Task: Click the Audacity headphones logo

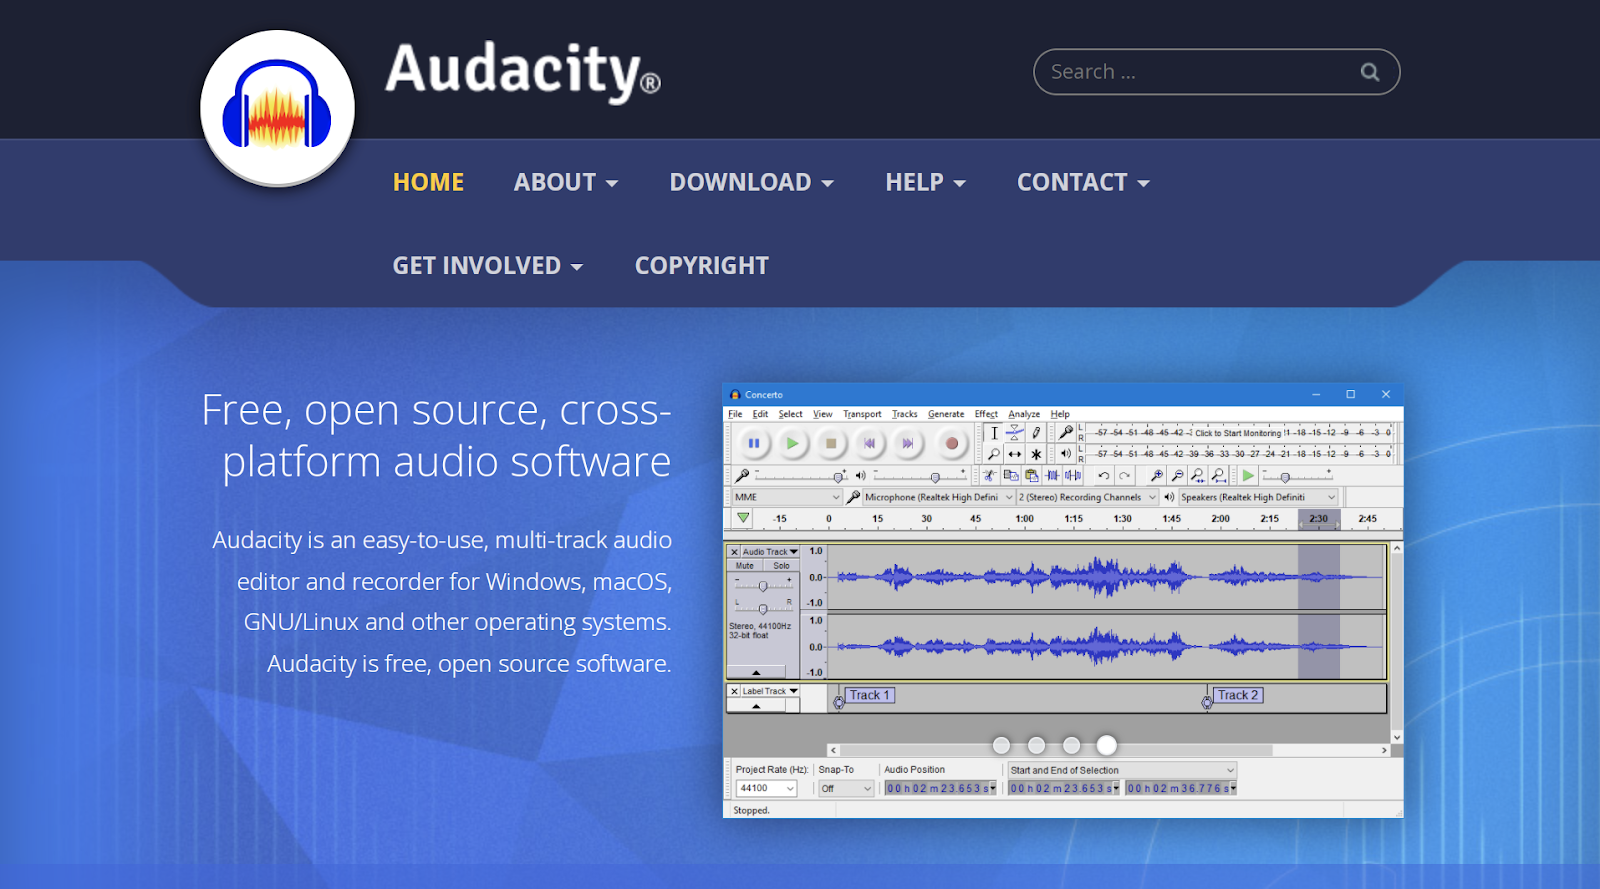Action: click(x=277, y=108)
